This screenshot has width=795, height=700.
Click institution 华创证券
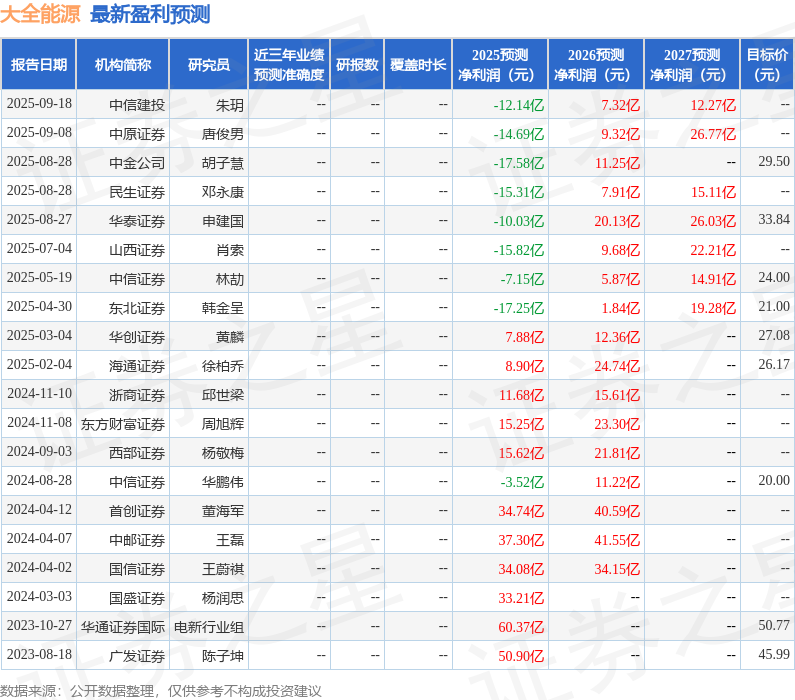pyautogui.click(x=137, y=337)
